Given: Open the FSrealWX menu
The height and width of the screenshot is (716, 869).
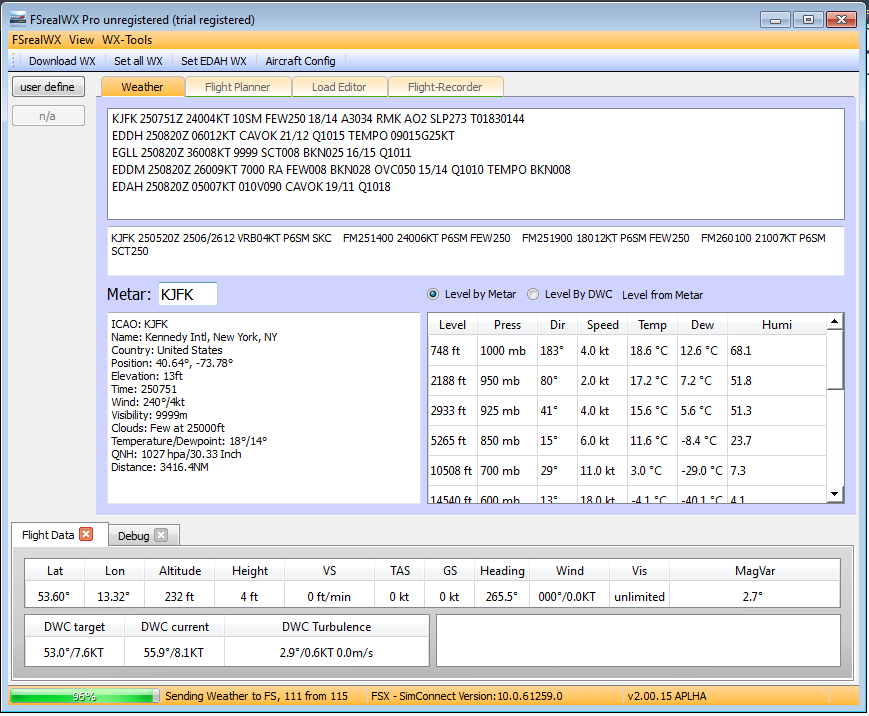Looking at the screenshot, I should click(x=36, y=40).
